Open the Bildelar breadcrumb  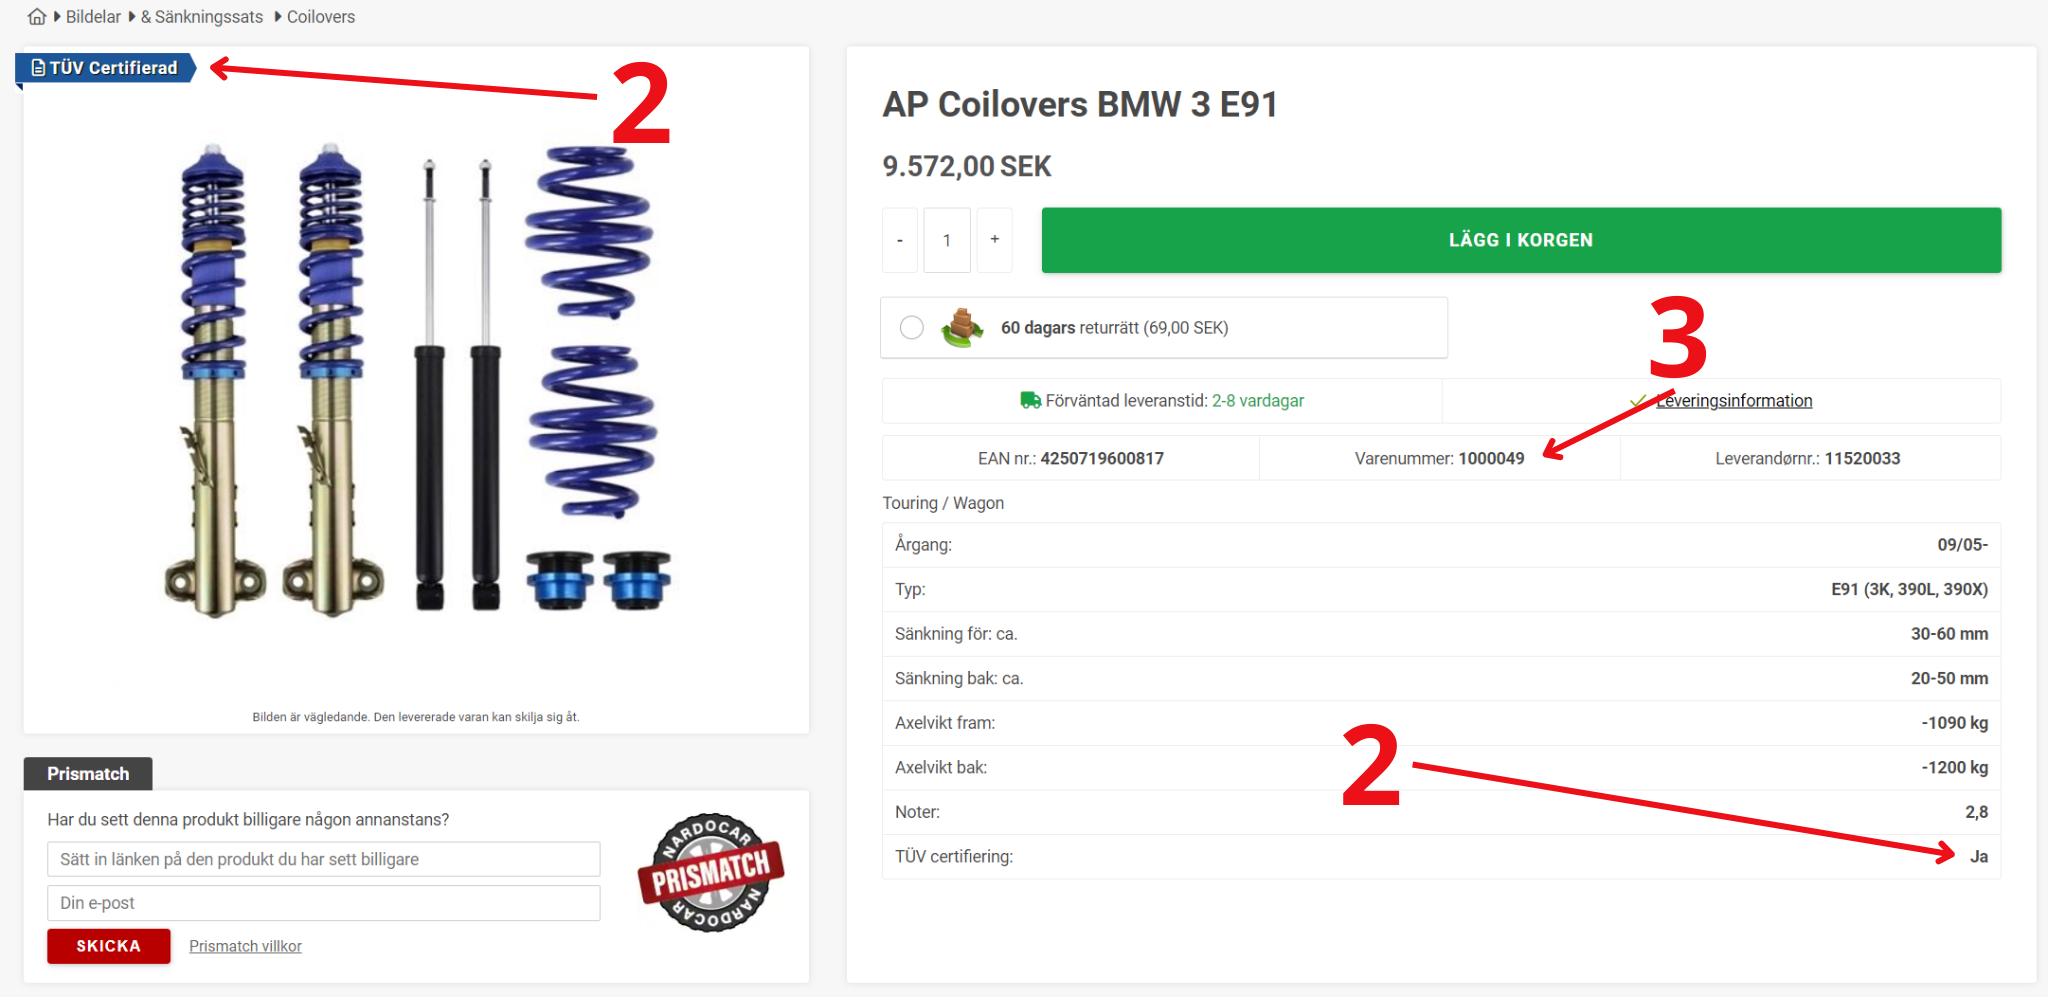93,17
